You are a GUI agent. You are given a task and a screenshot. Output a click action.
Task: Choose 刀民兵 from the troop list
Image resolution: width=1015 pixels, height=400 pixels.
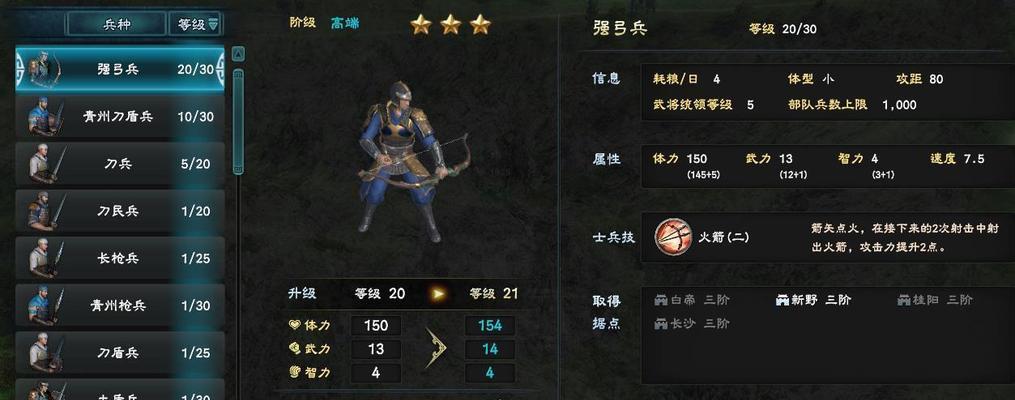tap(120, 211)
